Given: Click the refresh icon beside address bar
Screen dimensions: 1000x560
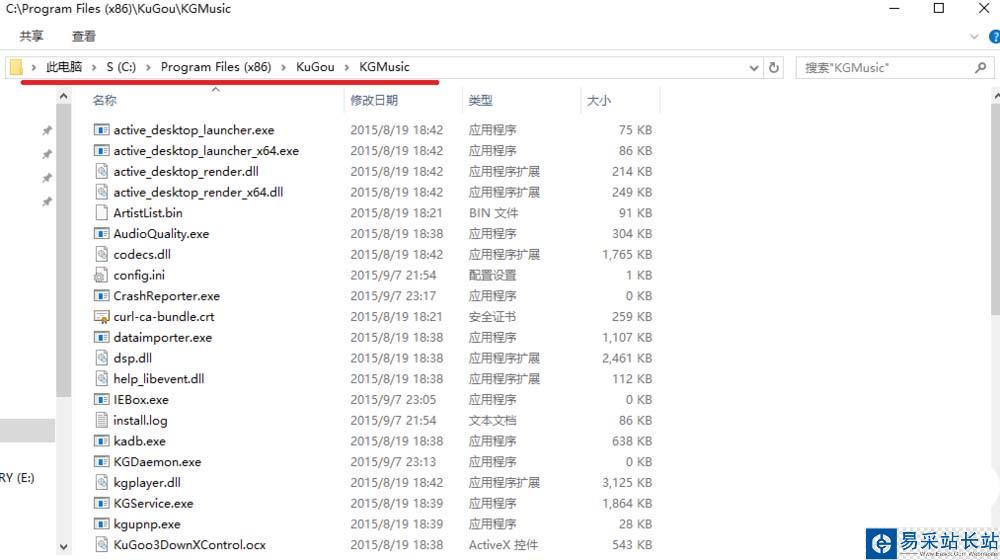Looking at the screenshot, I should [x=774, y=67].
